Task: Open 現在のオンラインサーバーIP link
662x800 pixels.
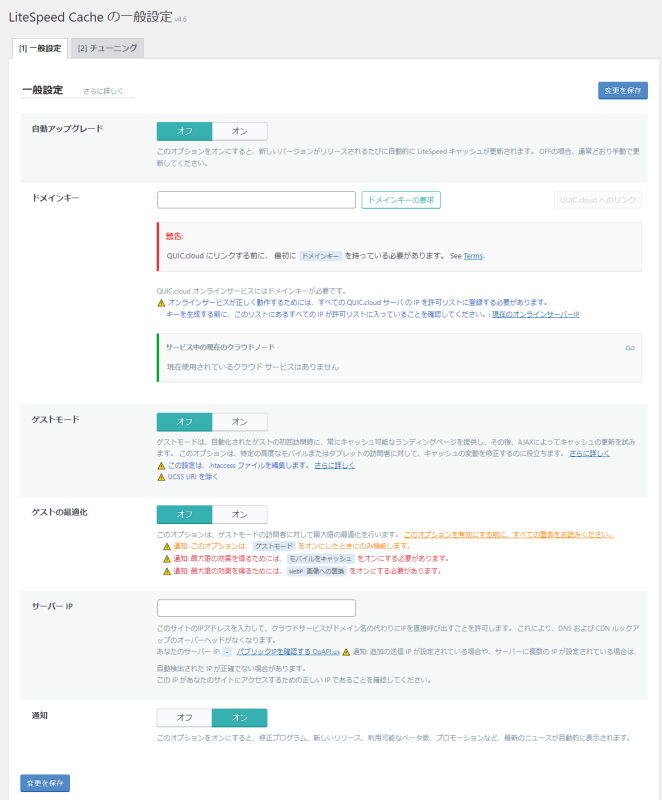Action: pos(536,314)
